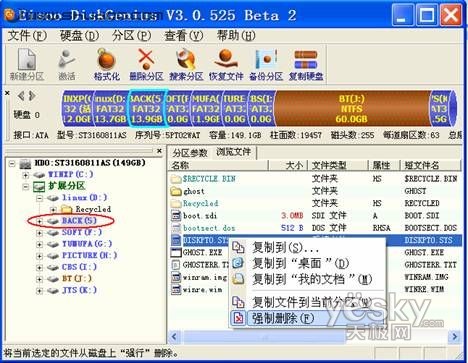Click the 备份分区 backup partition icon
Screen dimensions: 468x363
click(266, 65)
